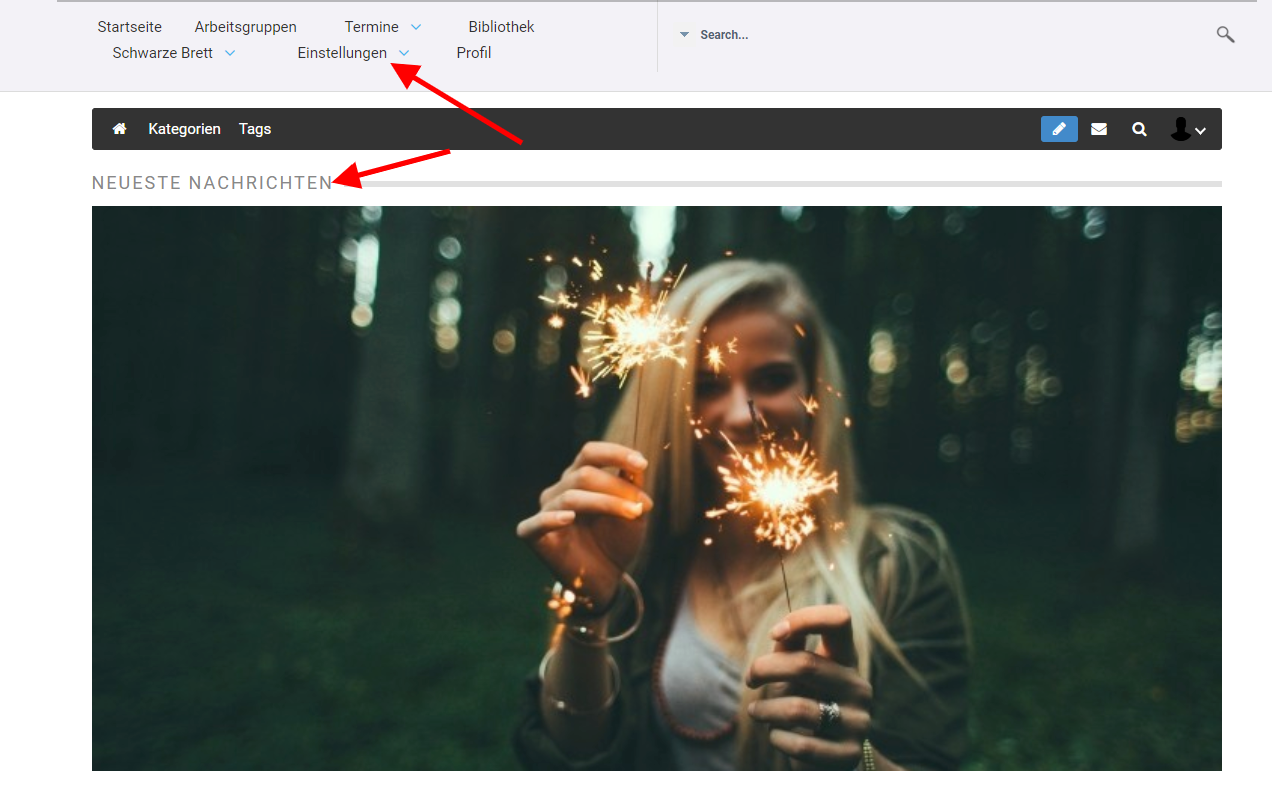Open the search options triangle

coord(684,35)
